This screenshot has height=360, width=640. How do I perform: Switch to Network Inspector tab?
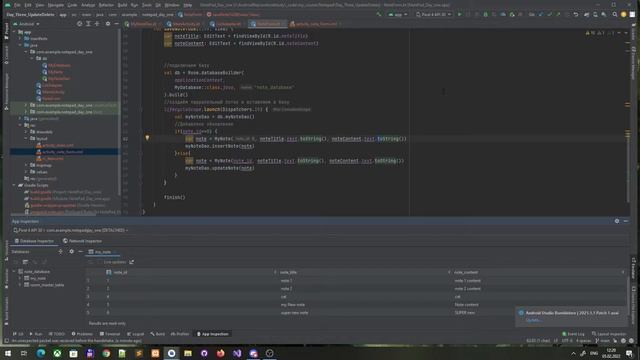[x=82, y=241]
